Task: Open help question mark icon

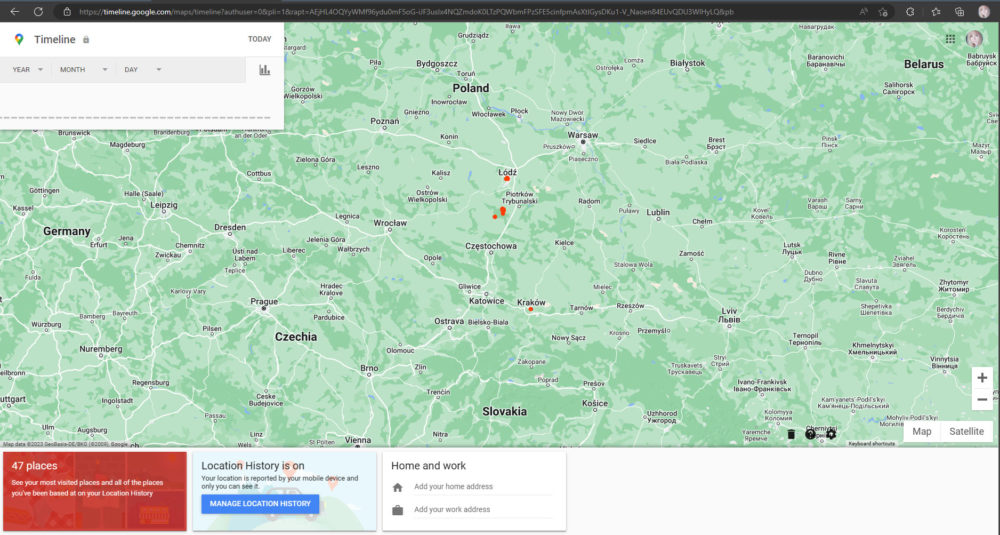Action: pos(810,434)
